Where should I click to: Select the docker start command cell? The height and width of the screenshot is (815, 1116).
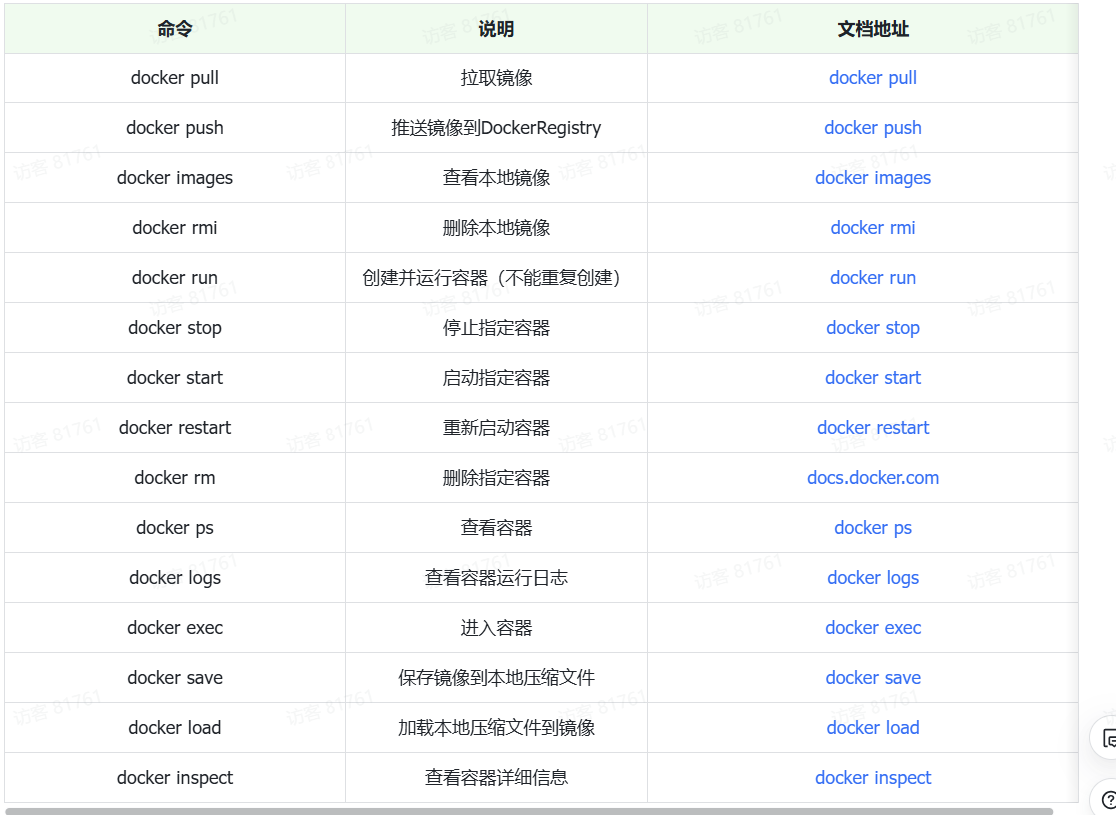point(175,377)
